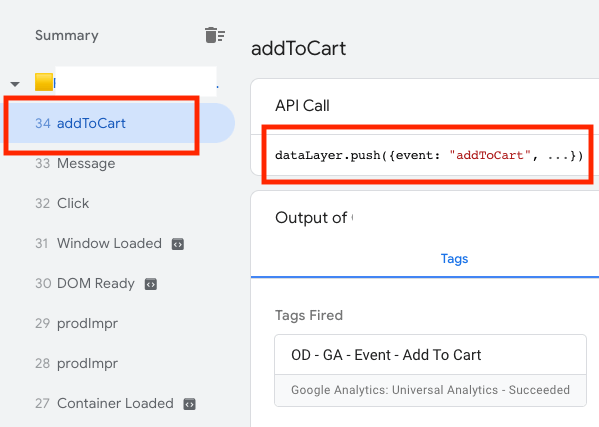This screenshot has height=427, width=599.
Task: Switch to the Tags tab
Action: coord(454,259)
